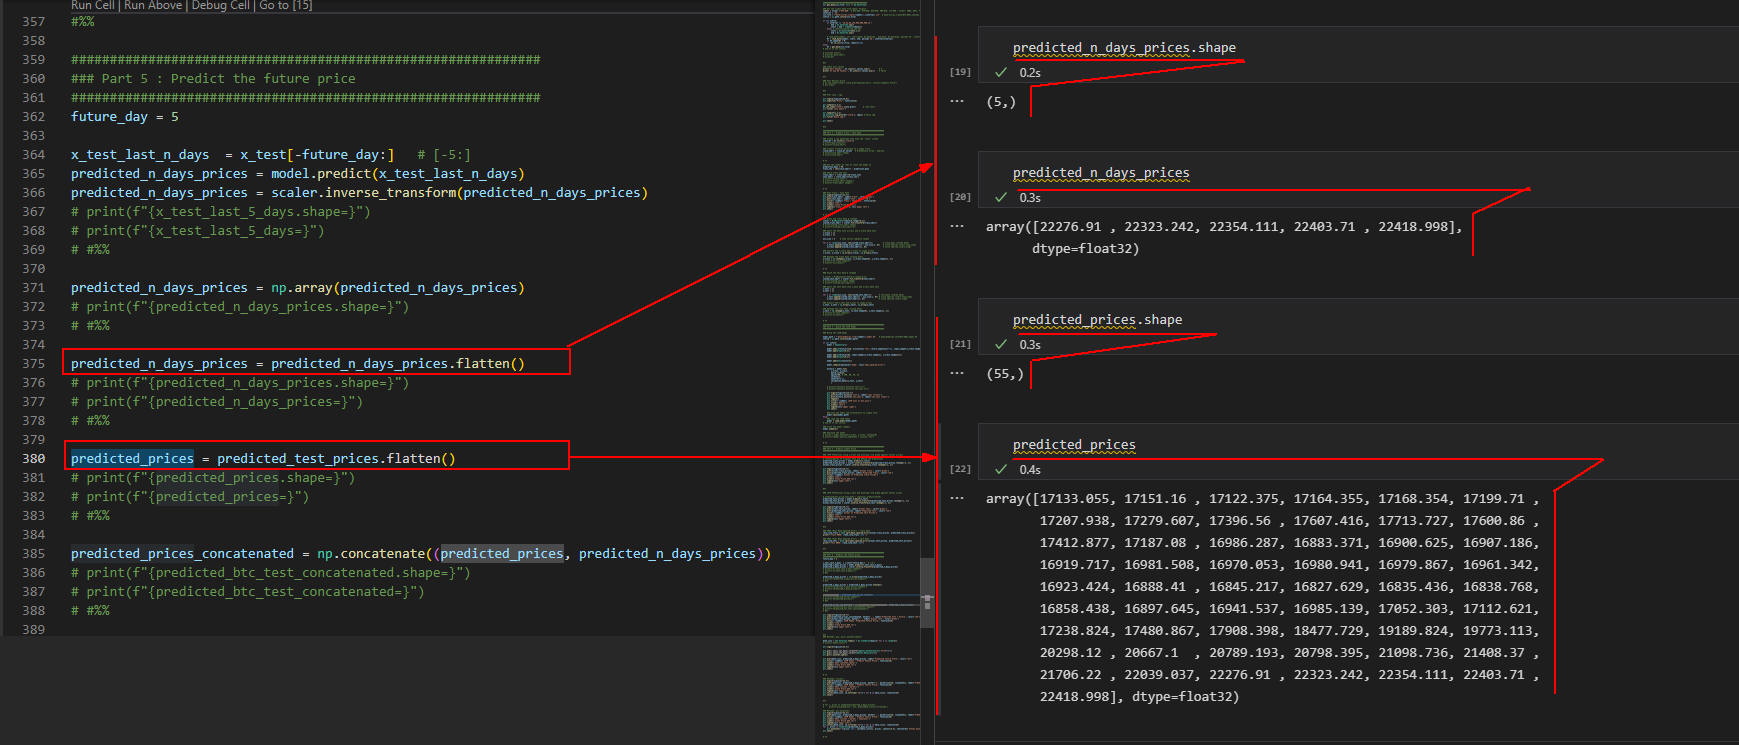Click execution count label [22]
The height and width of the screenshot is (745, 1739).
point(960,469)
